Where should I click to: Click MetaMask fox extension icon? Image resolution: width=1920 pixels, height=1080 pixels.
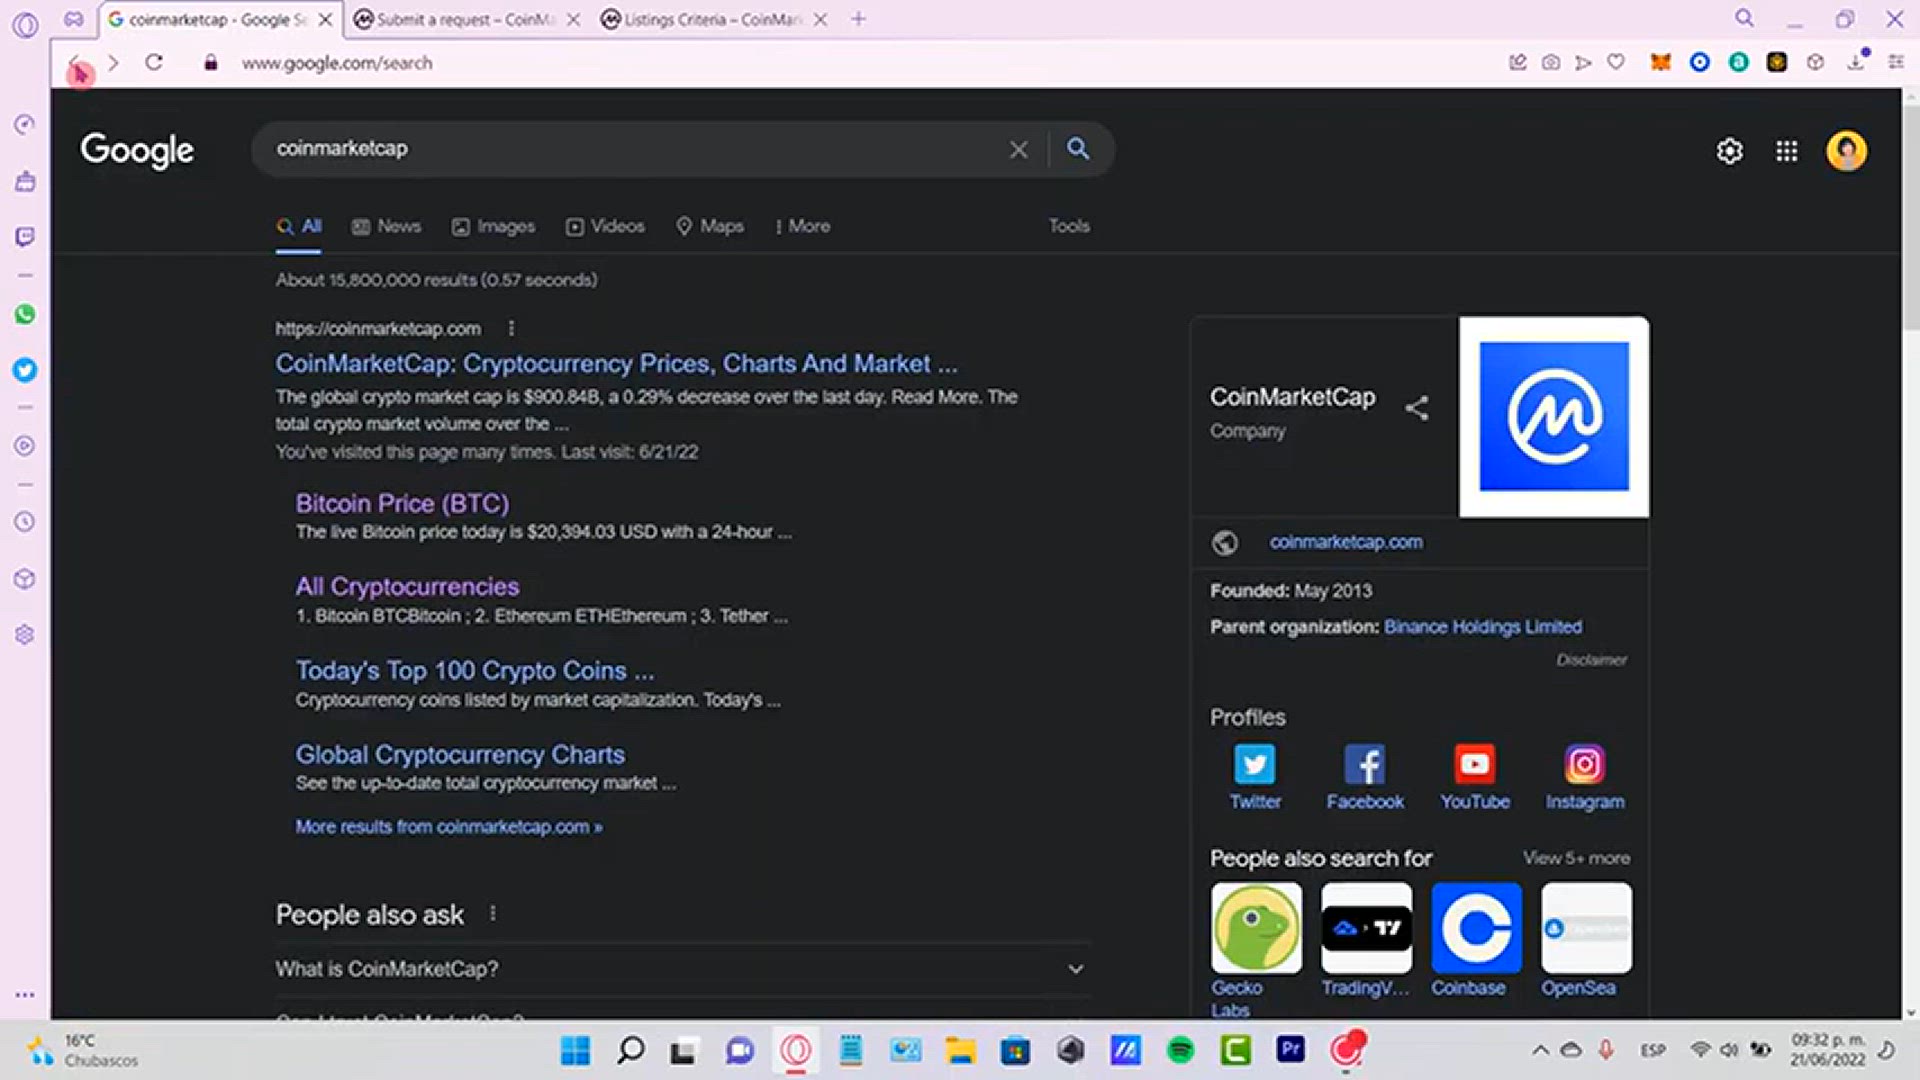tap(1661, 62)
